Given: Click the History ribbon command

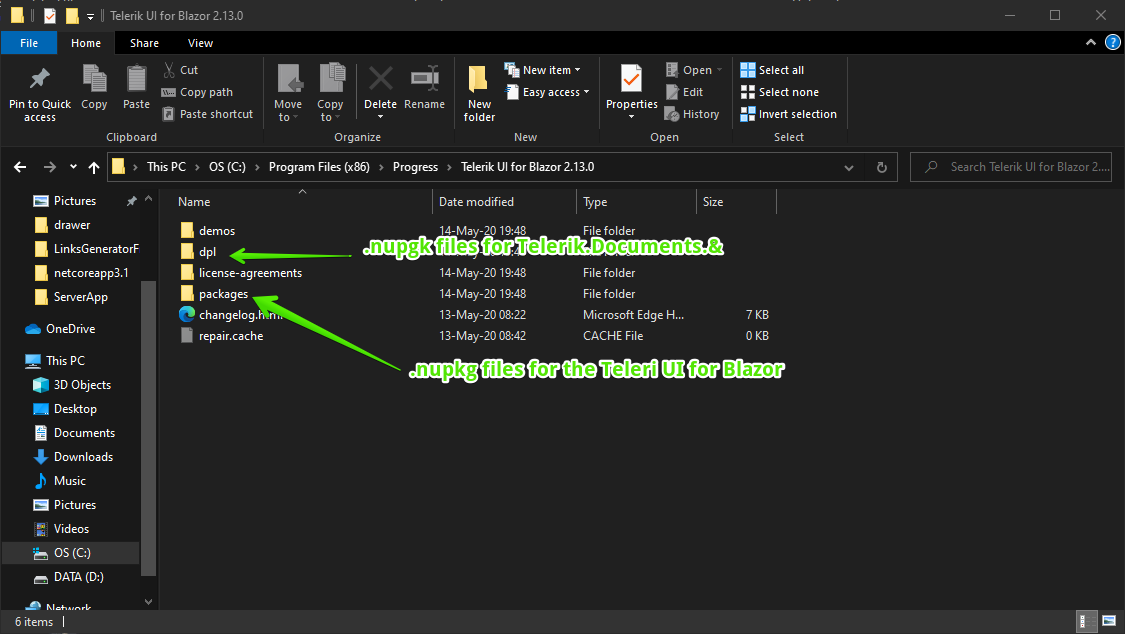Looking at the screenshot, I should pyautogui.click(x=692, y=114).
